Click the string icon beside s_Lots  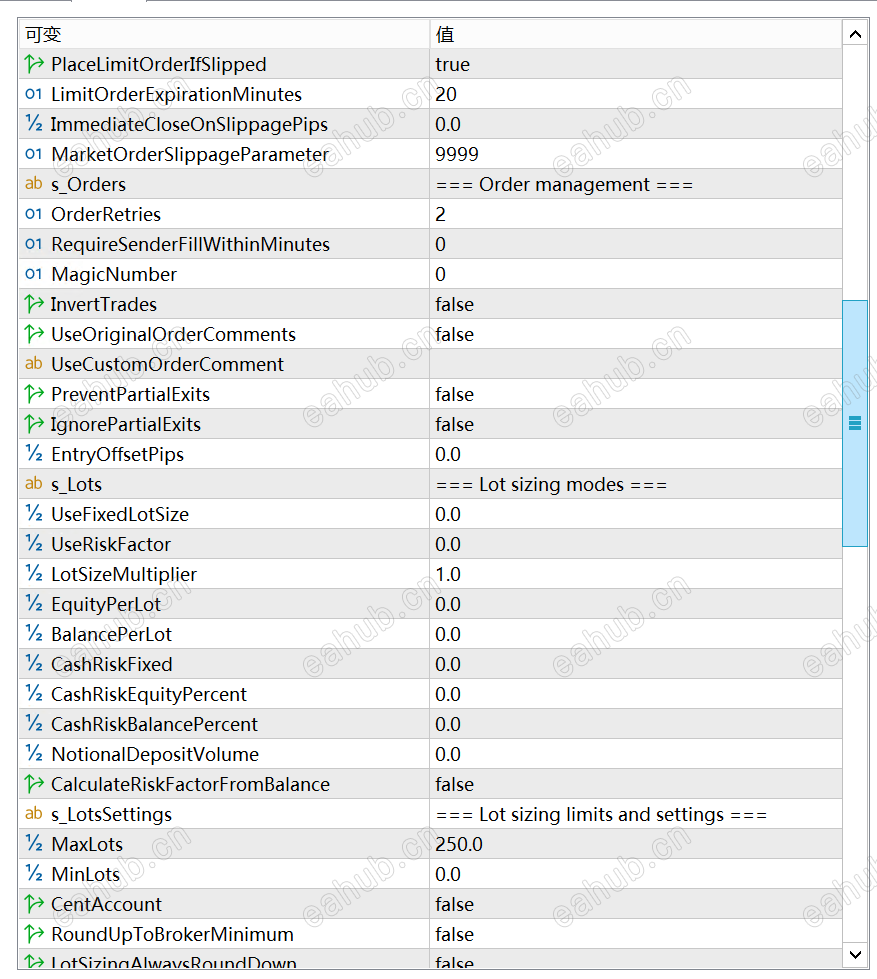(34, 483)
